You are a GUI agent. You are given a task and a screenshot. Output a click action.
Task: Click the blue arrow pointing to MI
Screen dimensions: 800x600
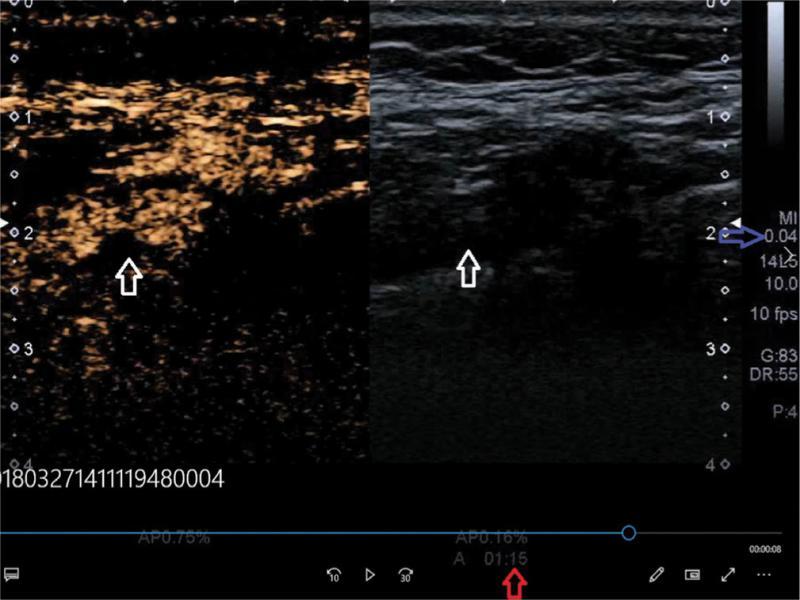pos(738,236)
